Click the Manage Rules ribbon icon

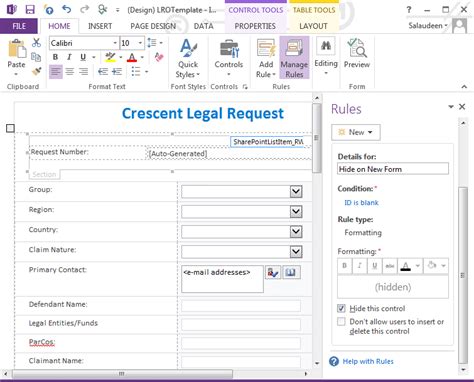(294, 58)
